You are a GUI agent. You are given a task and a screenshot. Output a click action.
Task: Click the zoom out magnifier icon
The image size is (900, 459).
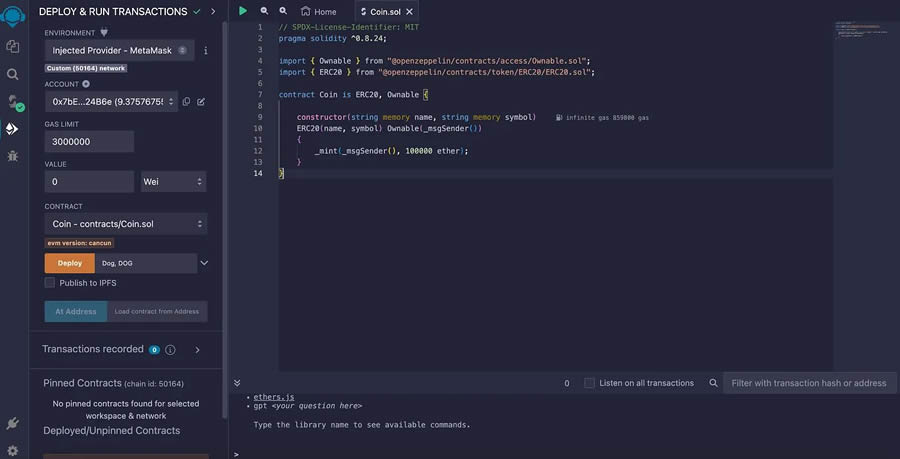click(264, 11)
